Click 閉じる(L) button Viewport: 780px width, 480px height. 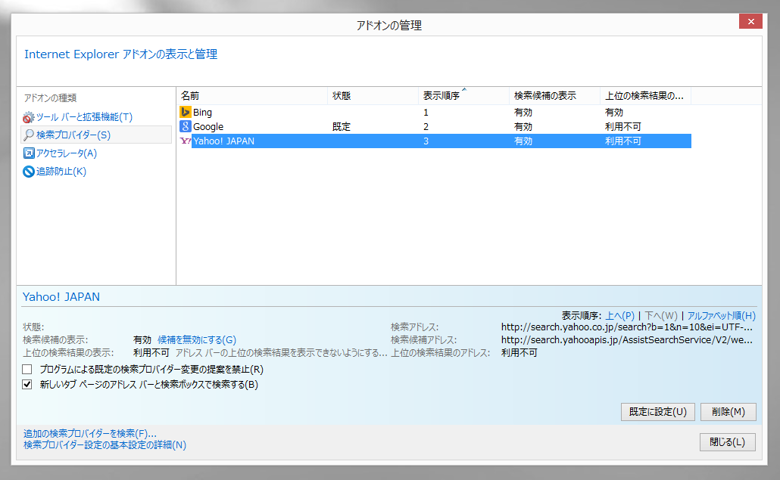pyautogui.click(x=727, y=442)
